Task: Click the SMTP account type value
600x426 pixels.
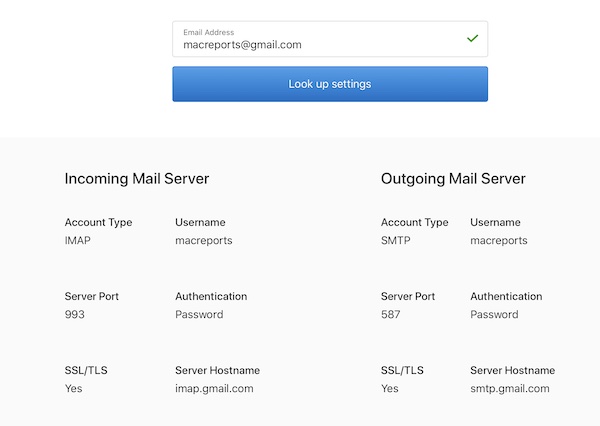Action: pos(396,240)
